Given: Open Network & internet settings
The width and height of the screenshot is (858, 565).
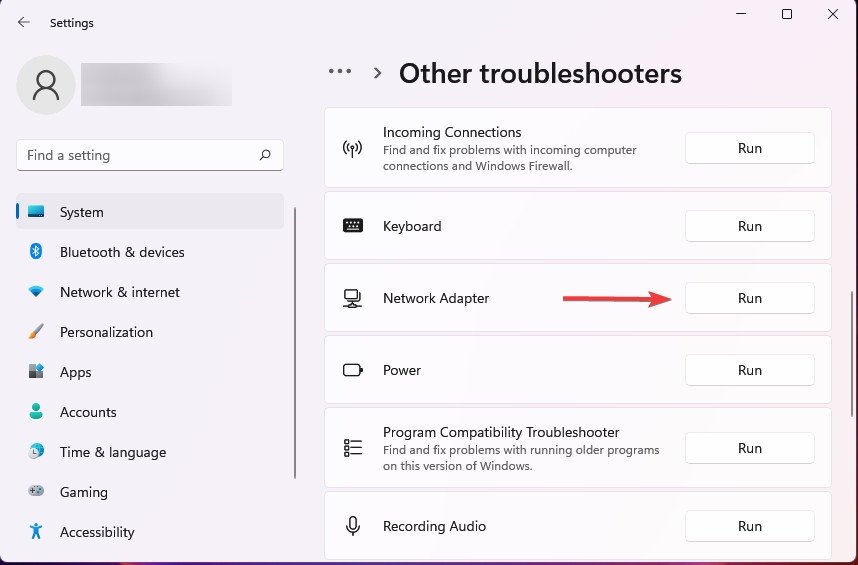Looking at the screenshot, I should 150,292.
